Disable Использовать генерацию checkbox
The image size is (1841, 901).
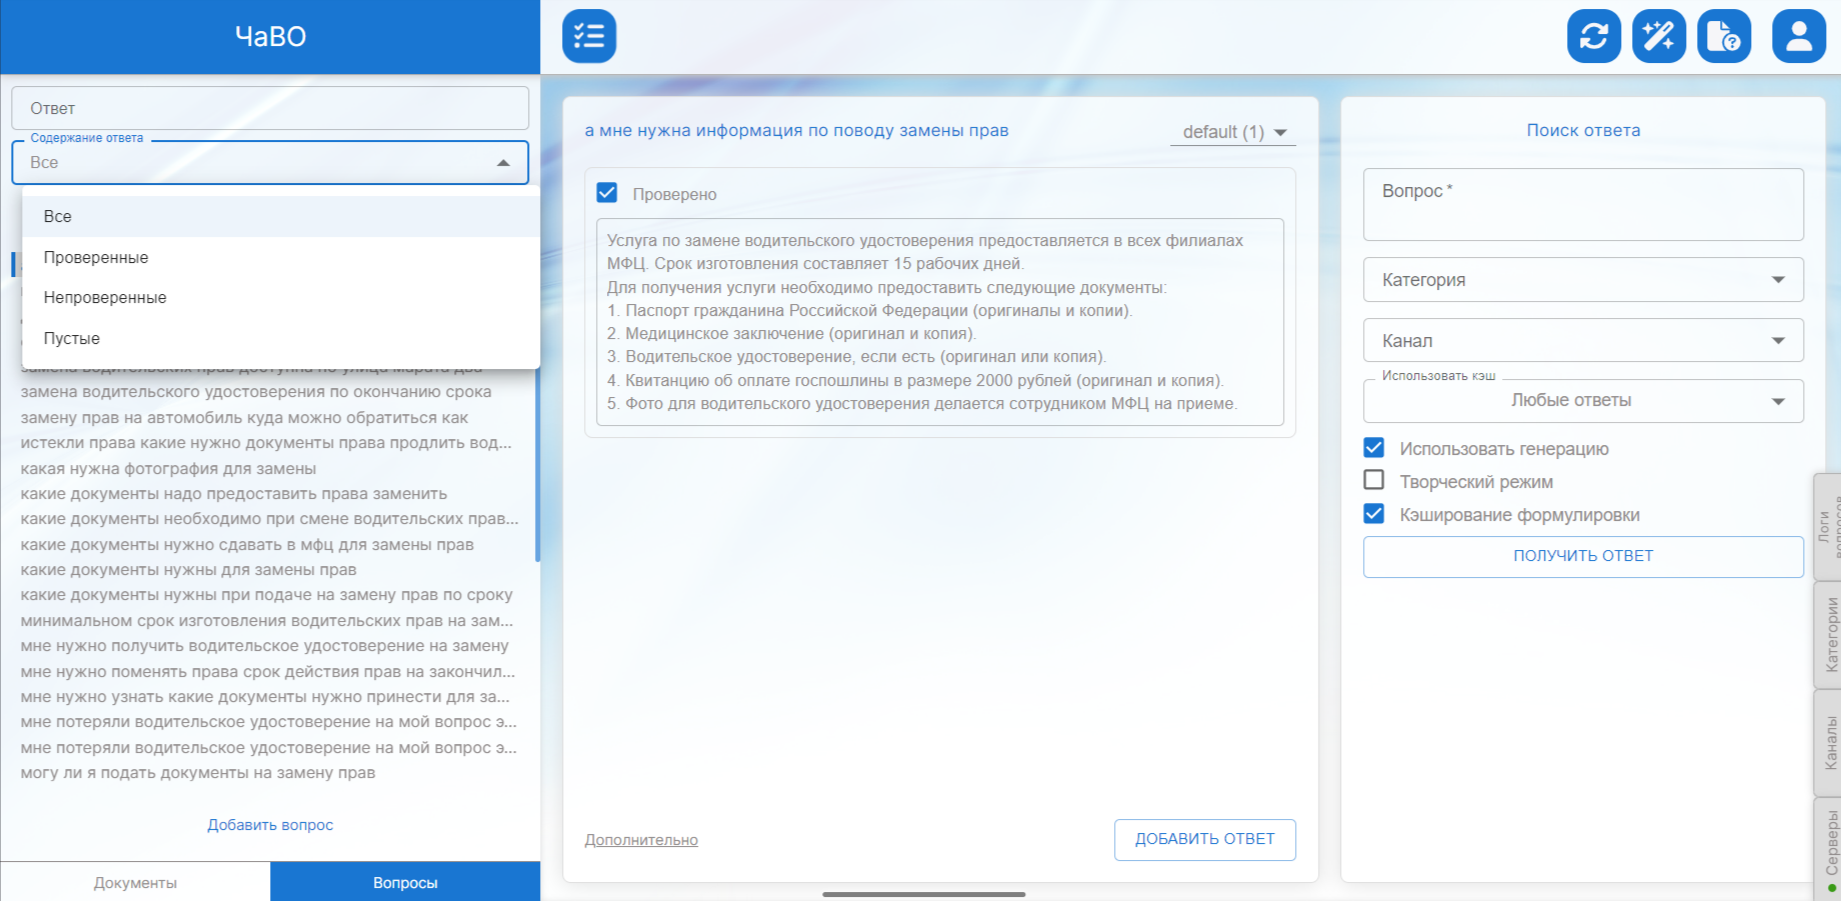(x=1374, y=448)
